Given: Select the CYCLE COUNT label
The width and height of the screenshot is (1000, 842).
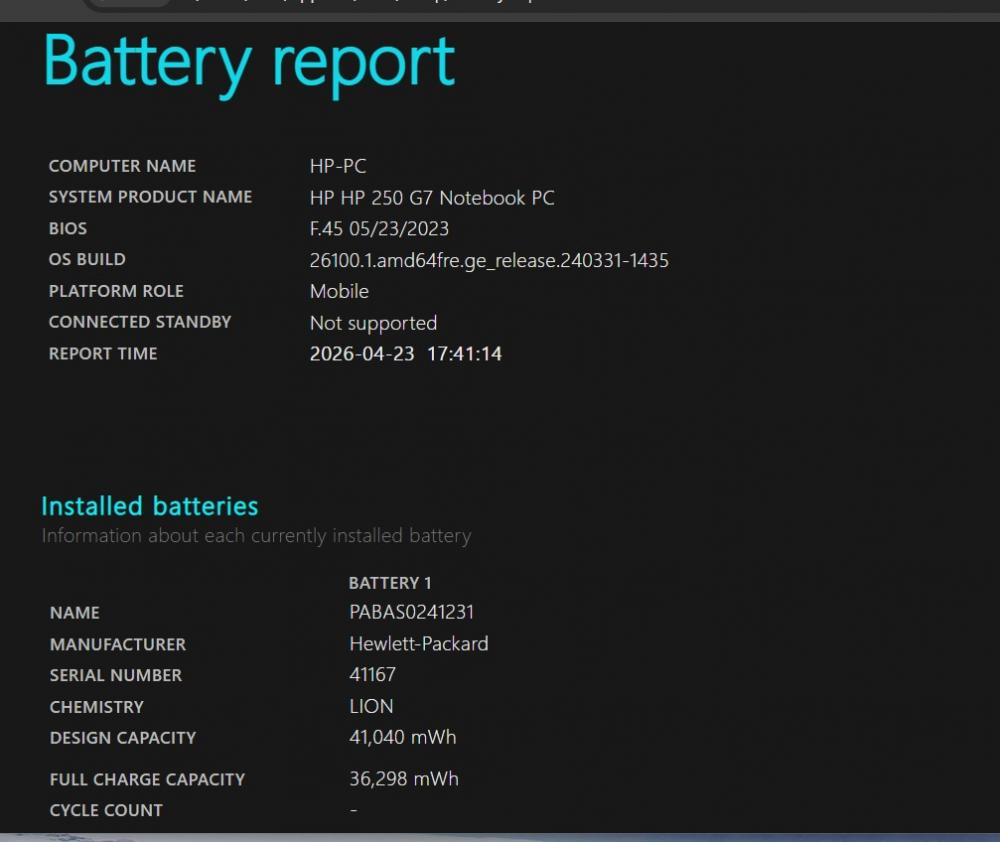Looking at the screenshot, I should [x=107, y=810].
